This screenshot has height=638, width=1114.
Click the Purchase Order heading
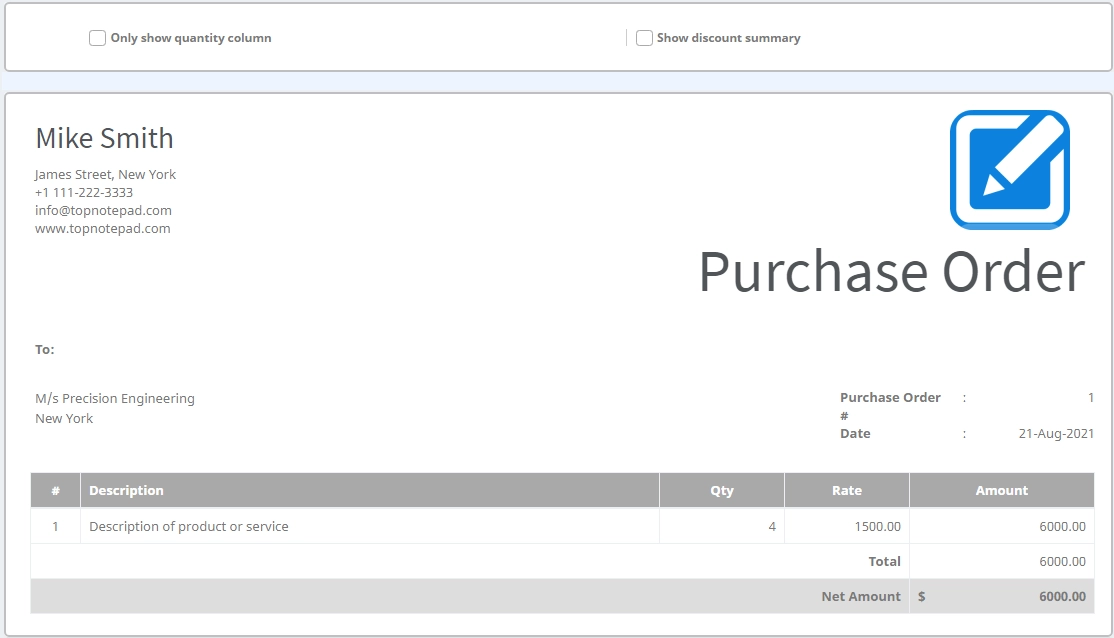pos(892,271)
